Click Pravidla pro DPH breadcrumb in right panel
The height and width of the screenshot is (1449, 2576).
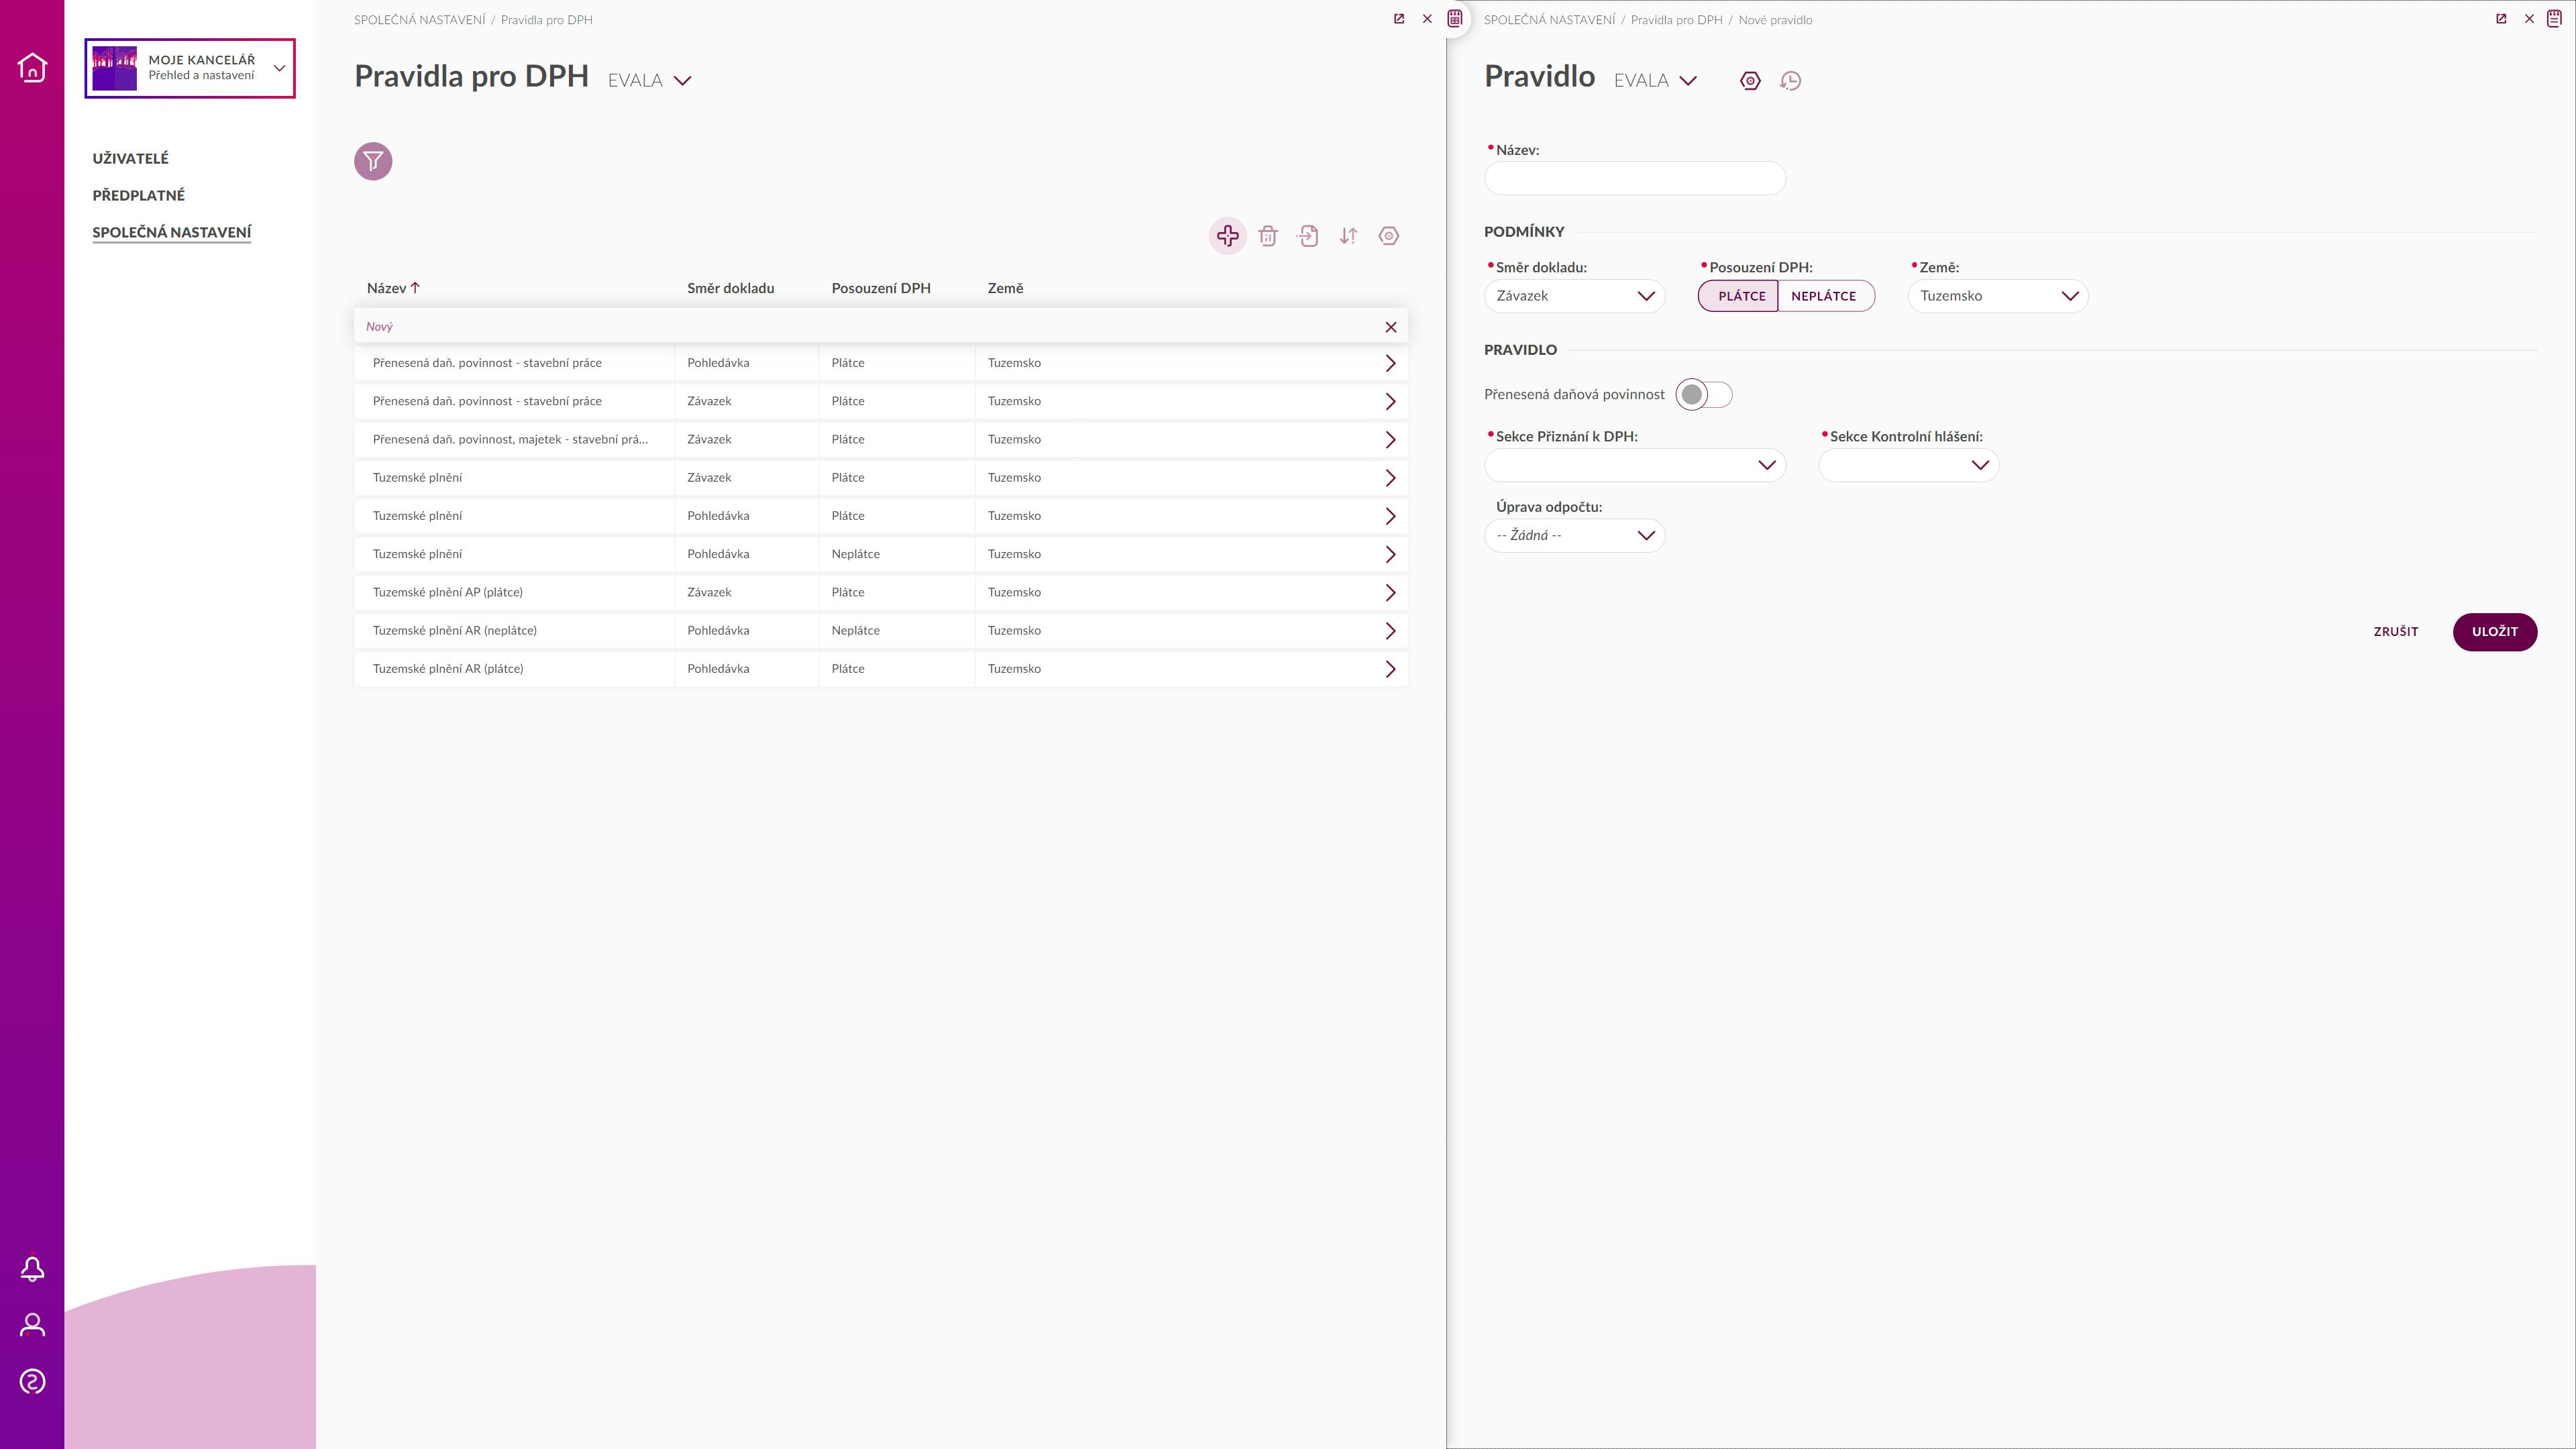1676,20
